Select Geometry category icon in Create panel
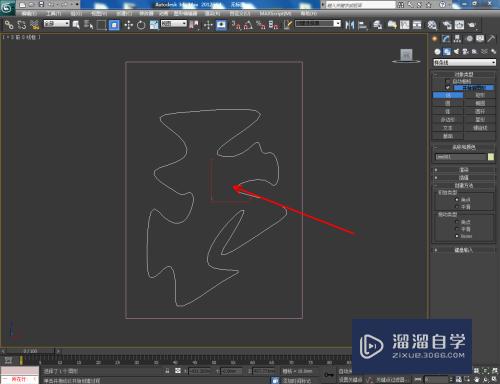The width and height of the screenshot is (500, 384). (x=437, y=52)
